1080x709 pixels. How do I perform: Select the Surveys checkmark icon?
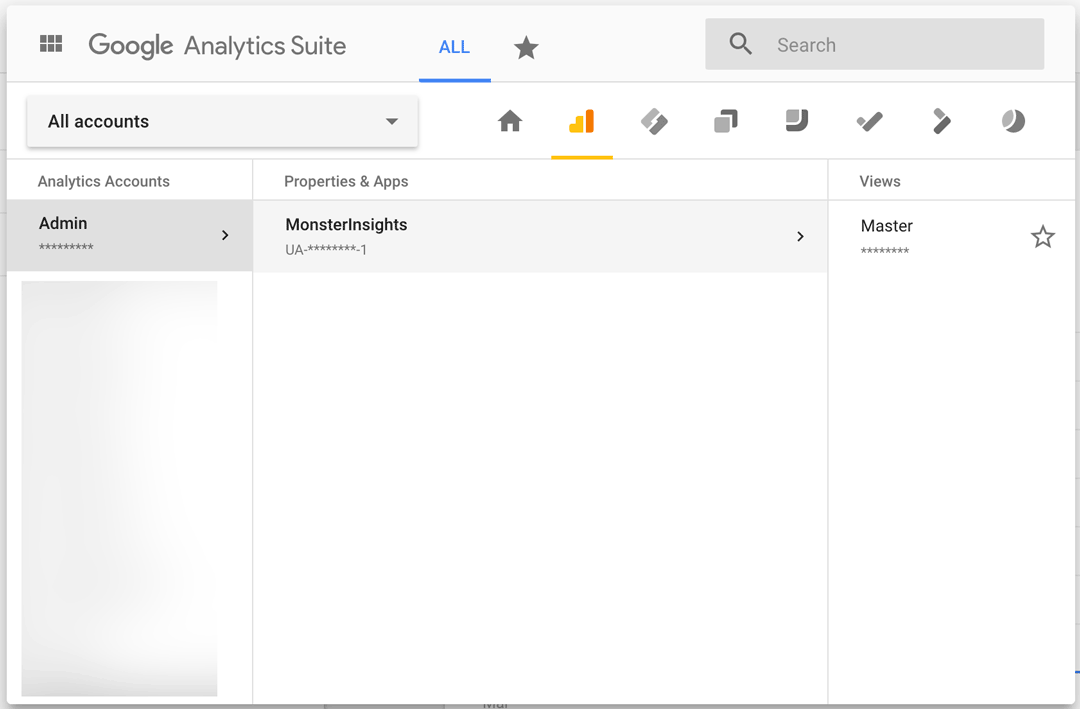pos(869,122)
